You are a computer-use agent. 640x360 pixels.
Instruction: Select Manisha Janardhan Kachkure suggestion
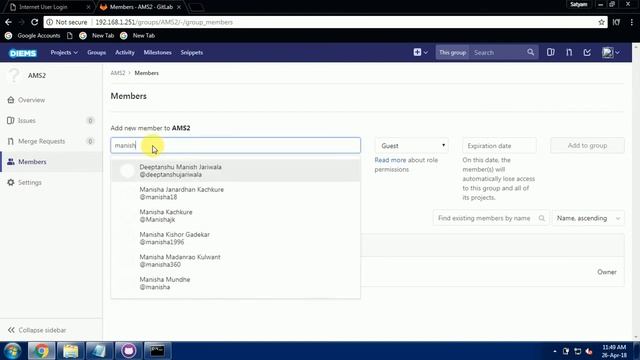point(236,193)
